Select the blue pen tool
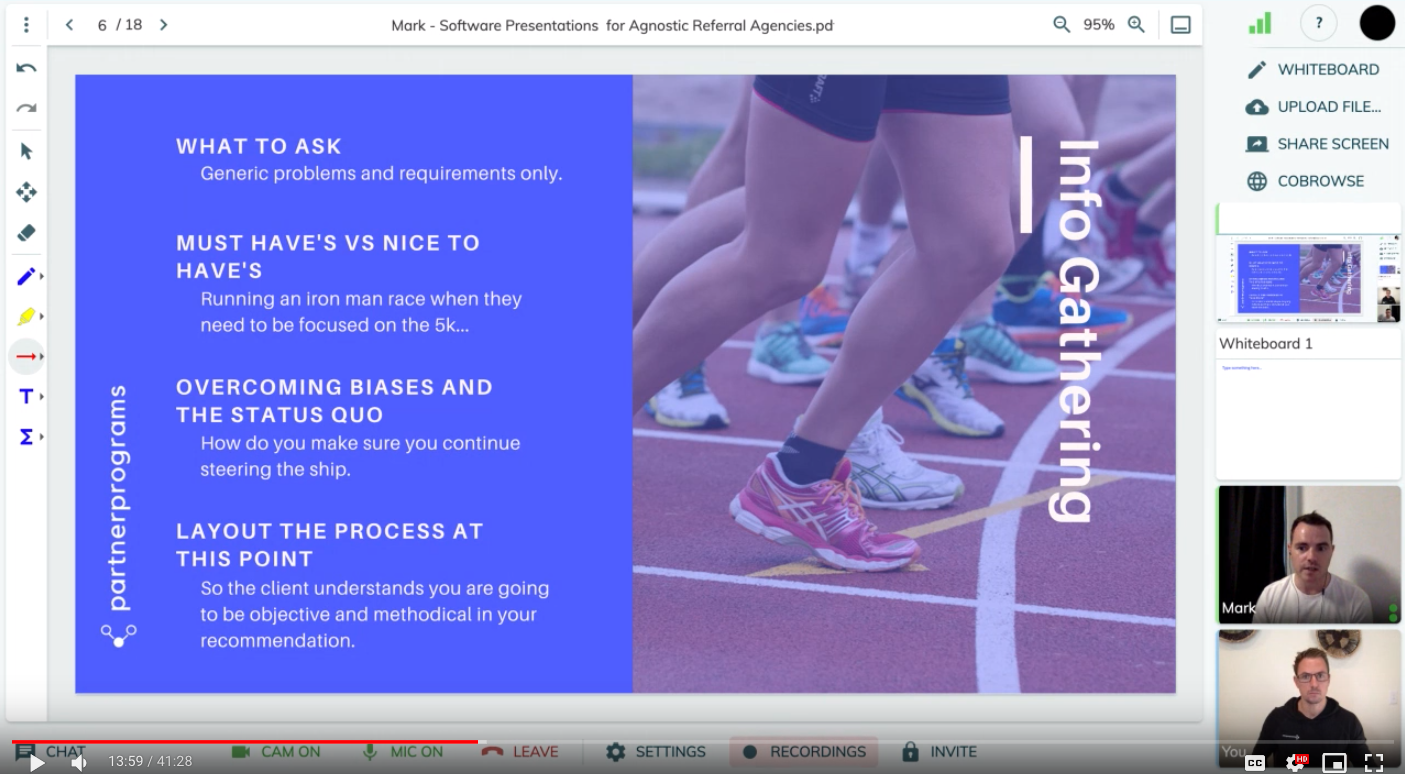Image resolution: width=1405 pixels, height=774 pixels. click(x=25, y=276)
